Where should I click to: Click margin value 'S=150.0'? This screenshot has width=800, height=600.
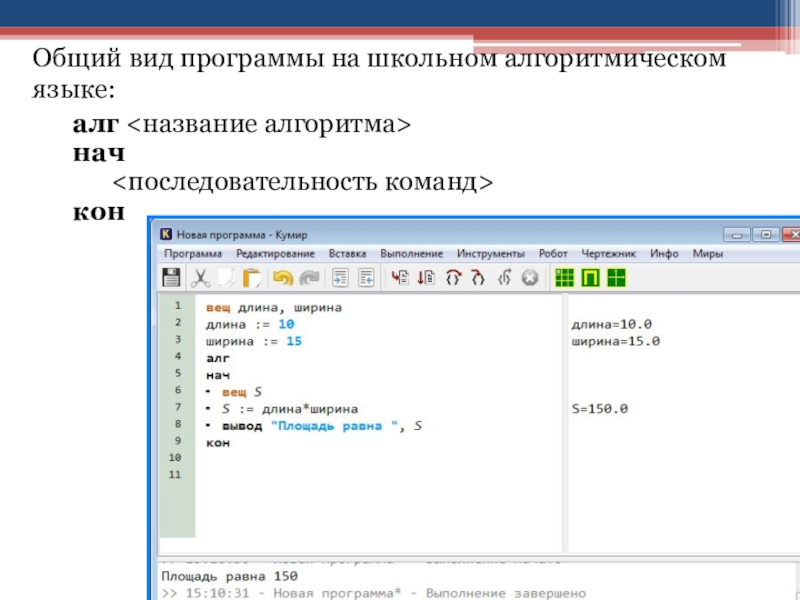pyautogui.click(x=599, y=409)
